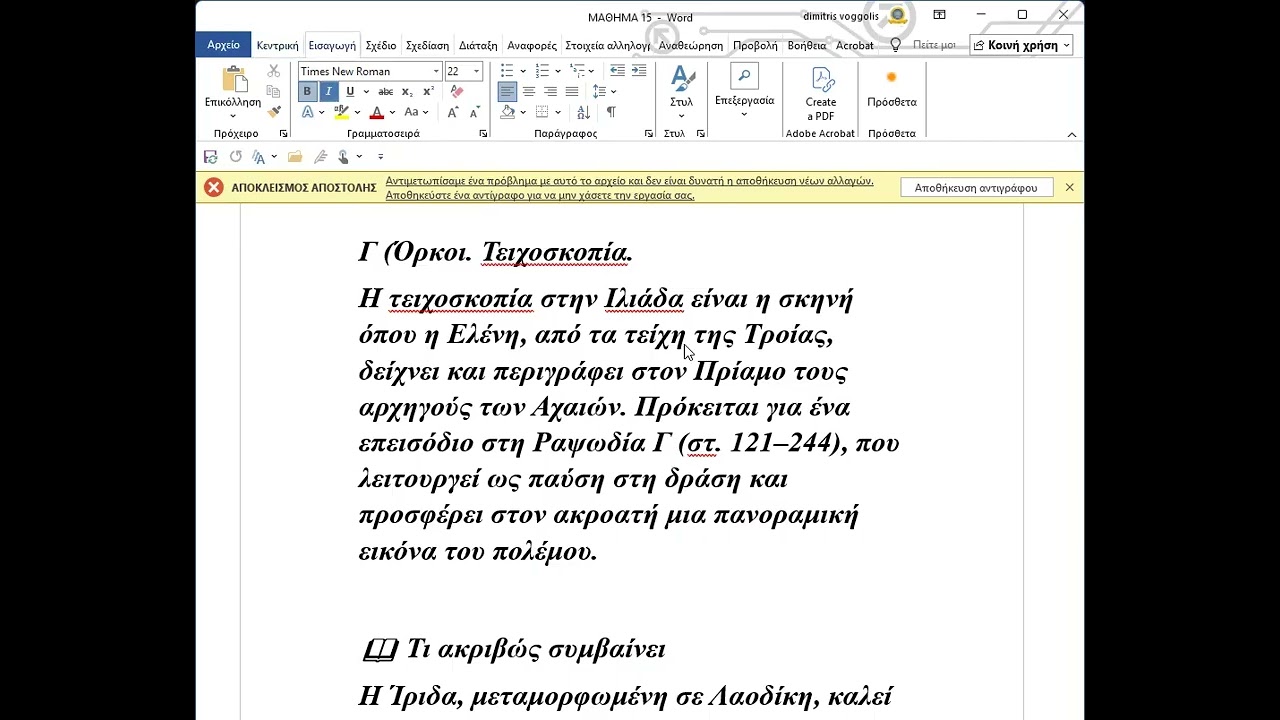The width and height of the screenshot is (1280, 720).
Task: Switch to Αναφορές tab
Action: pos(532,46)
